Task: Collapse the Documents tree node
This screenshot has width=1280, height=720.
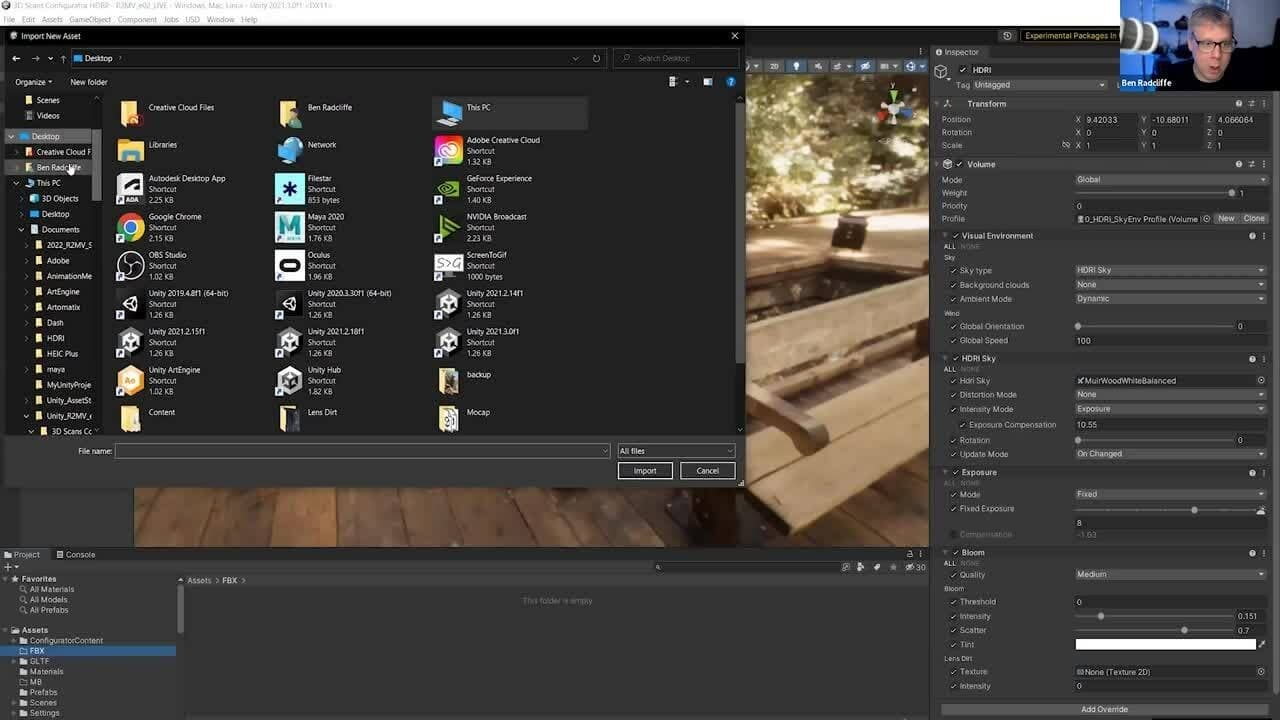Action: 21,229
